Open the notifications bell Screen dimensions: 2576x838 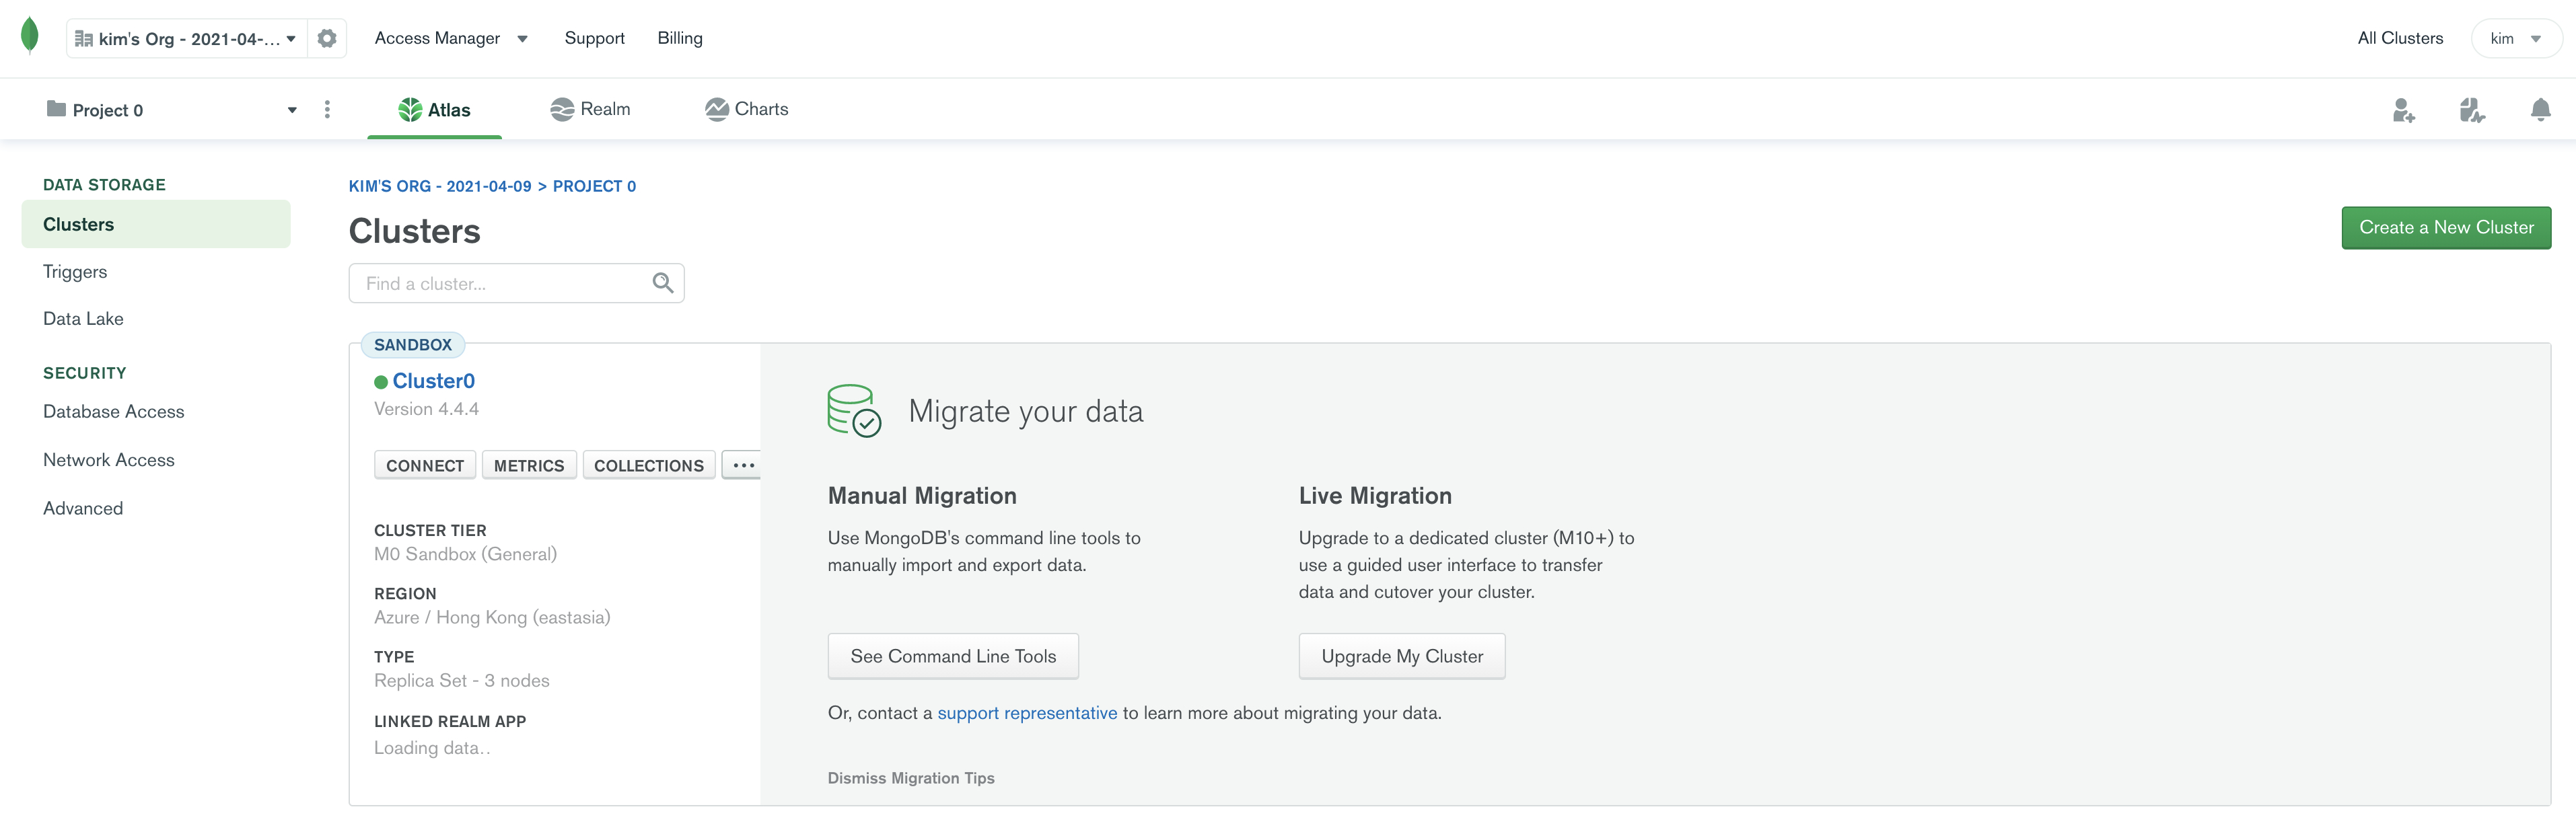2540,110
